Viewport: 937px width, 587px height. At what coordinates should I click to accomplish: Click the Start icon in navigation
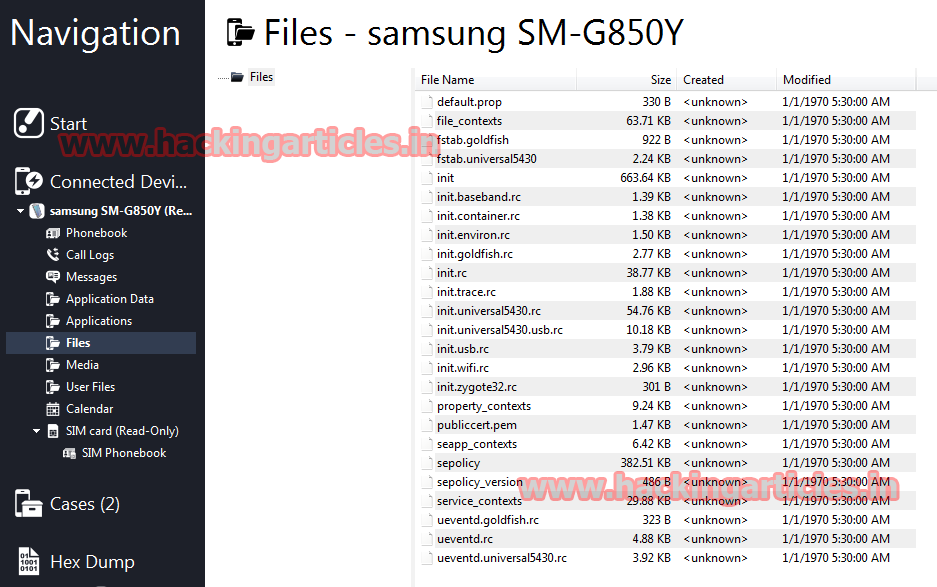click(x=29, y=123)
